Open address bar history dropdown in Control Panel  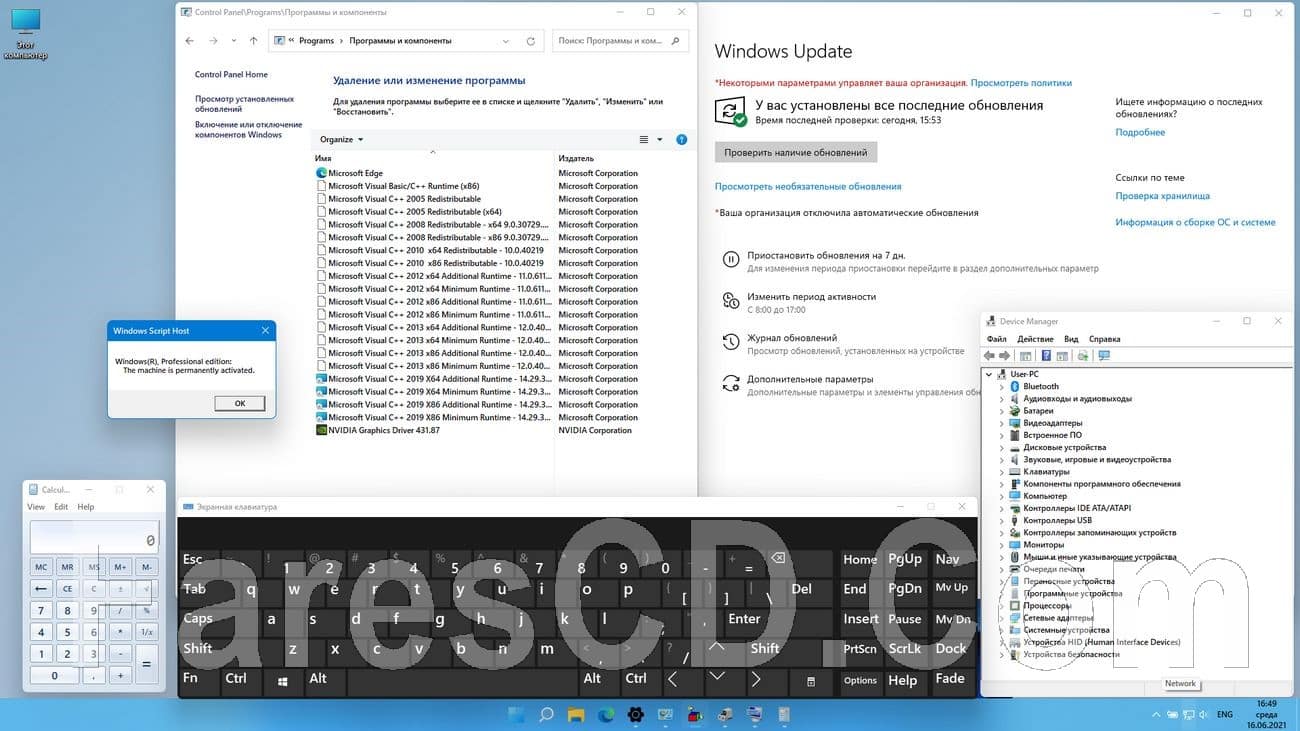506,41
